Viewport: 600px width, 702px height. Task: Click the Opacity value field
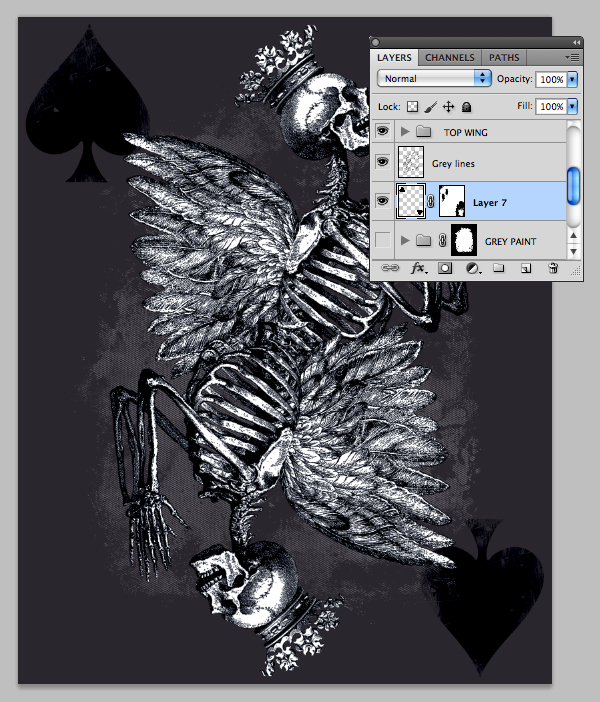tap(551, 79)
